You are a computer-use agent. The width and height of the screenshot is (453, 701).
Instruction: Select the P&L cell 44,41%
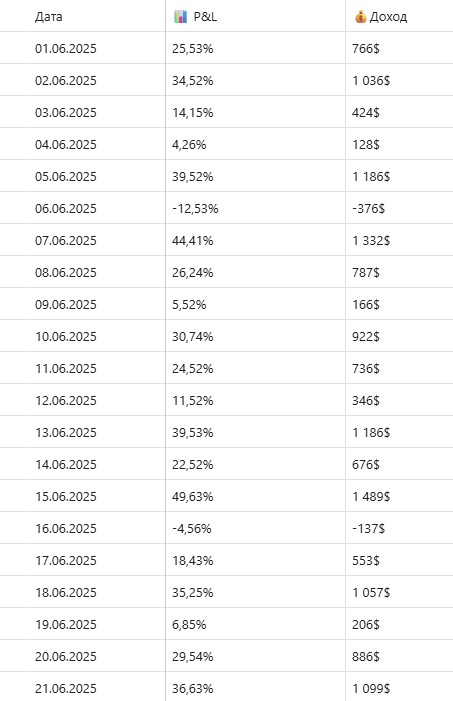(x=193, y=241)
